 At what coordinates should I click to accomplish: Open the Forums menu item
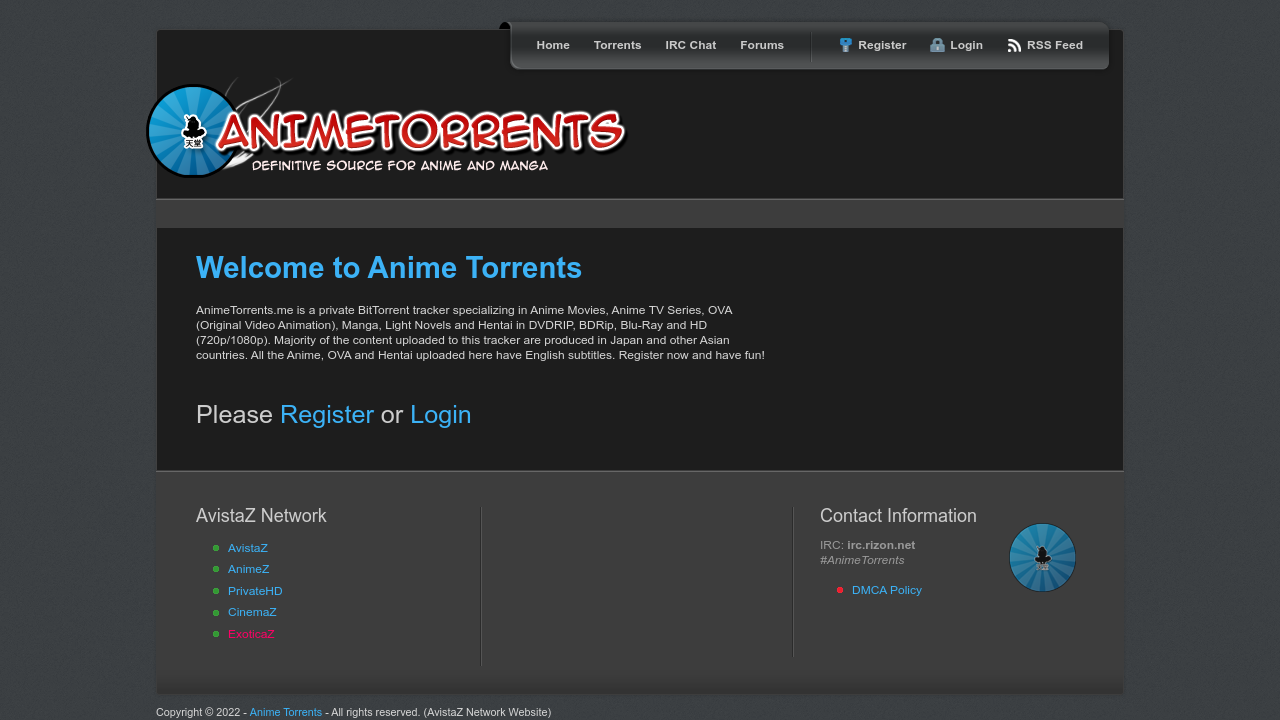[x=762, y=45]
